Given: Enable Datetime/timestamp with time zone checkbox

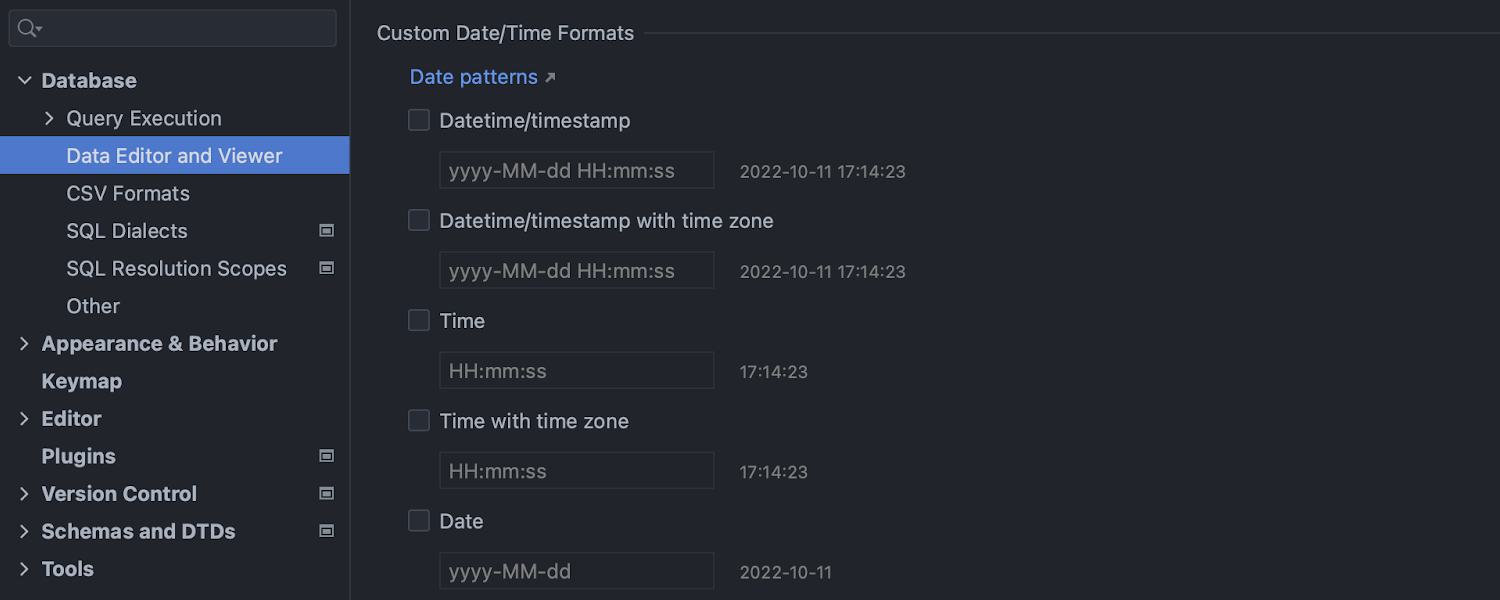Looking at the screenshot, I should click(419, 221).
